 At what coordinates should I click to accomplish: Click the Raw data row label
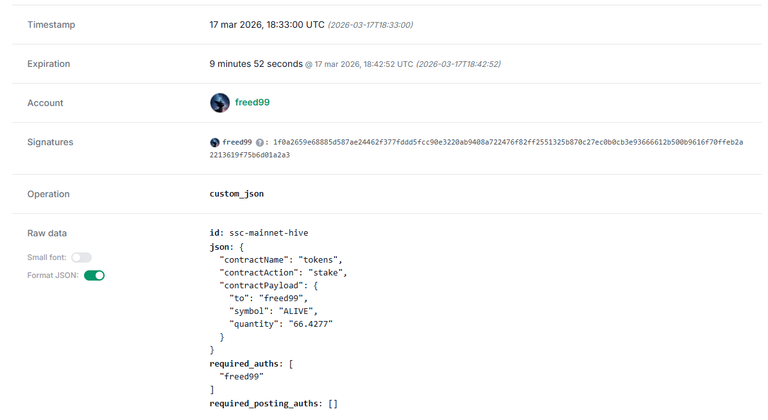[47, 233]
